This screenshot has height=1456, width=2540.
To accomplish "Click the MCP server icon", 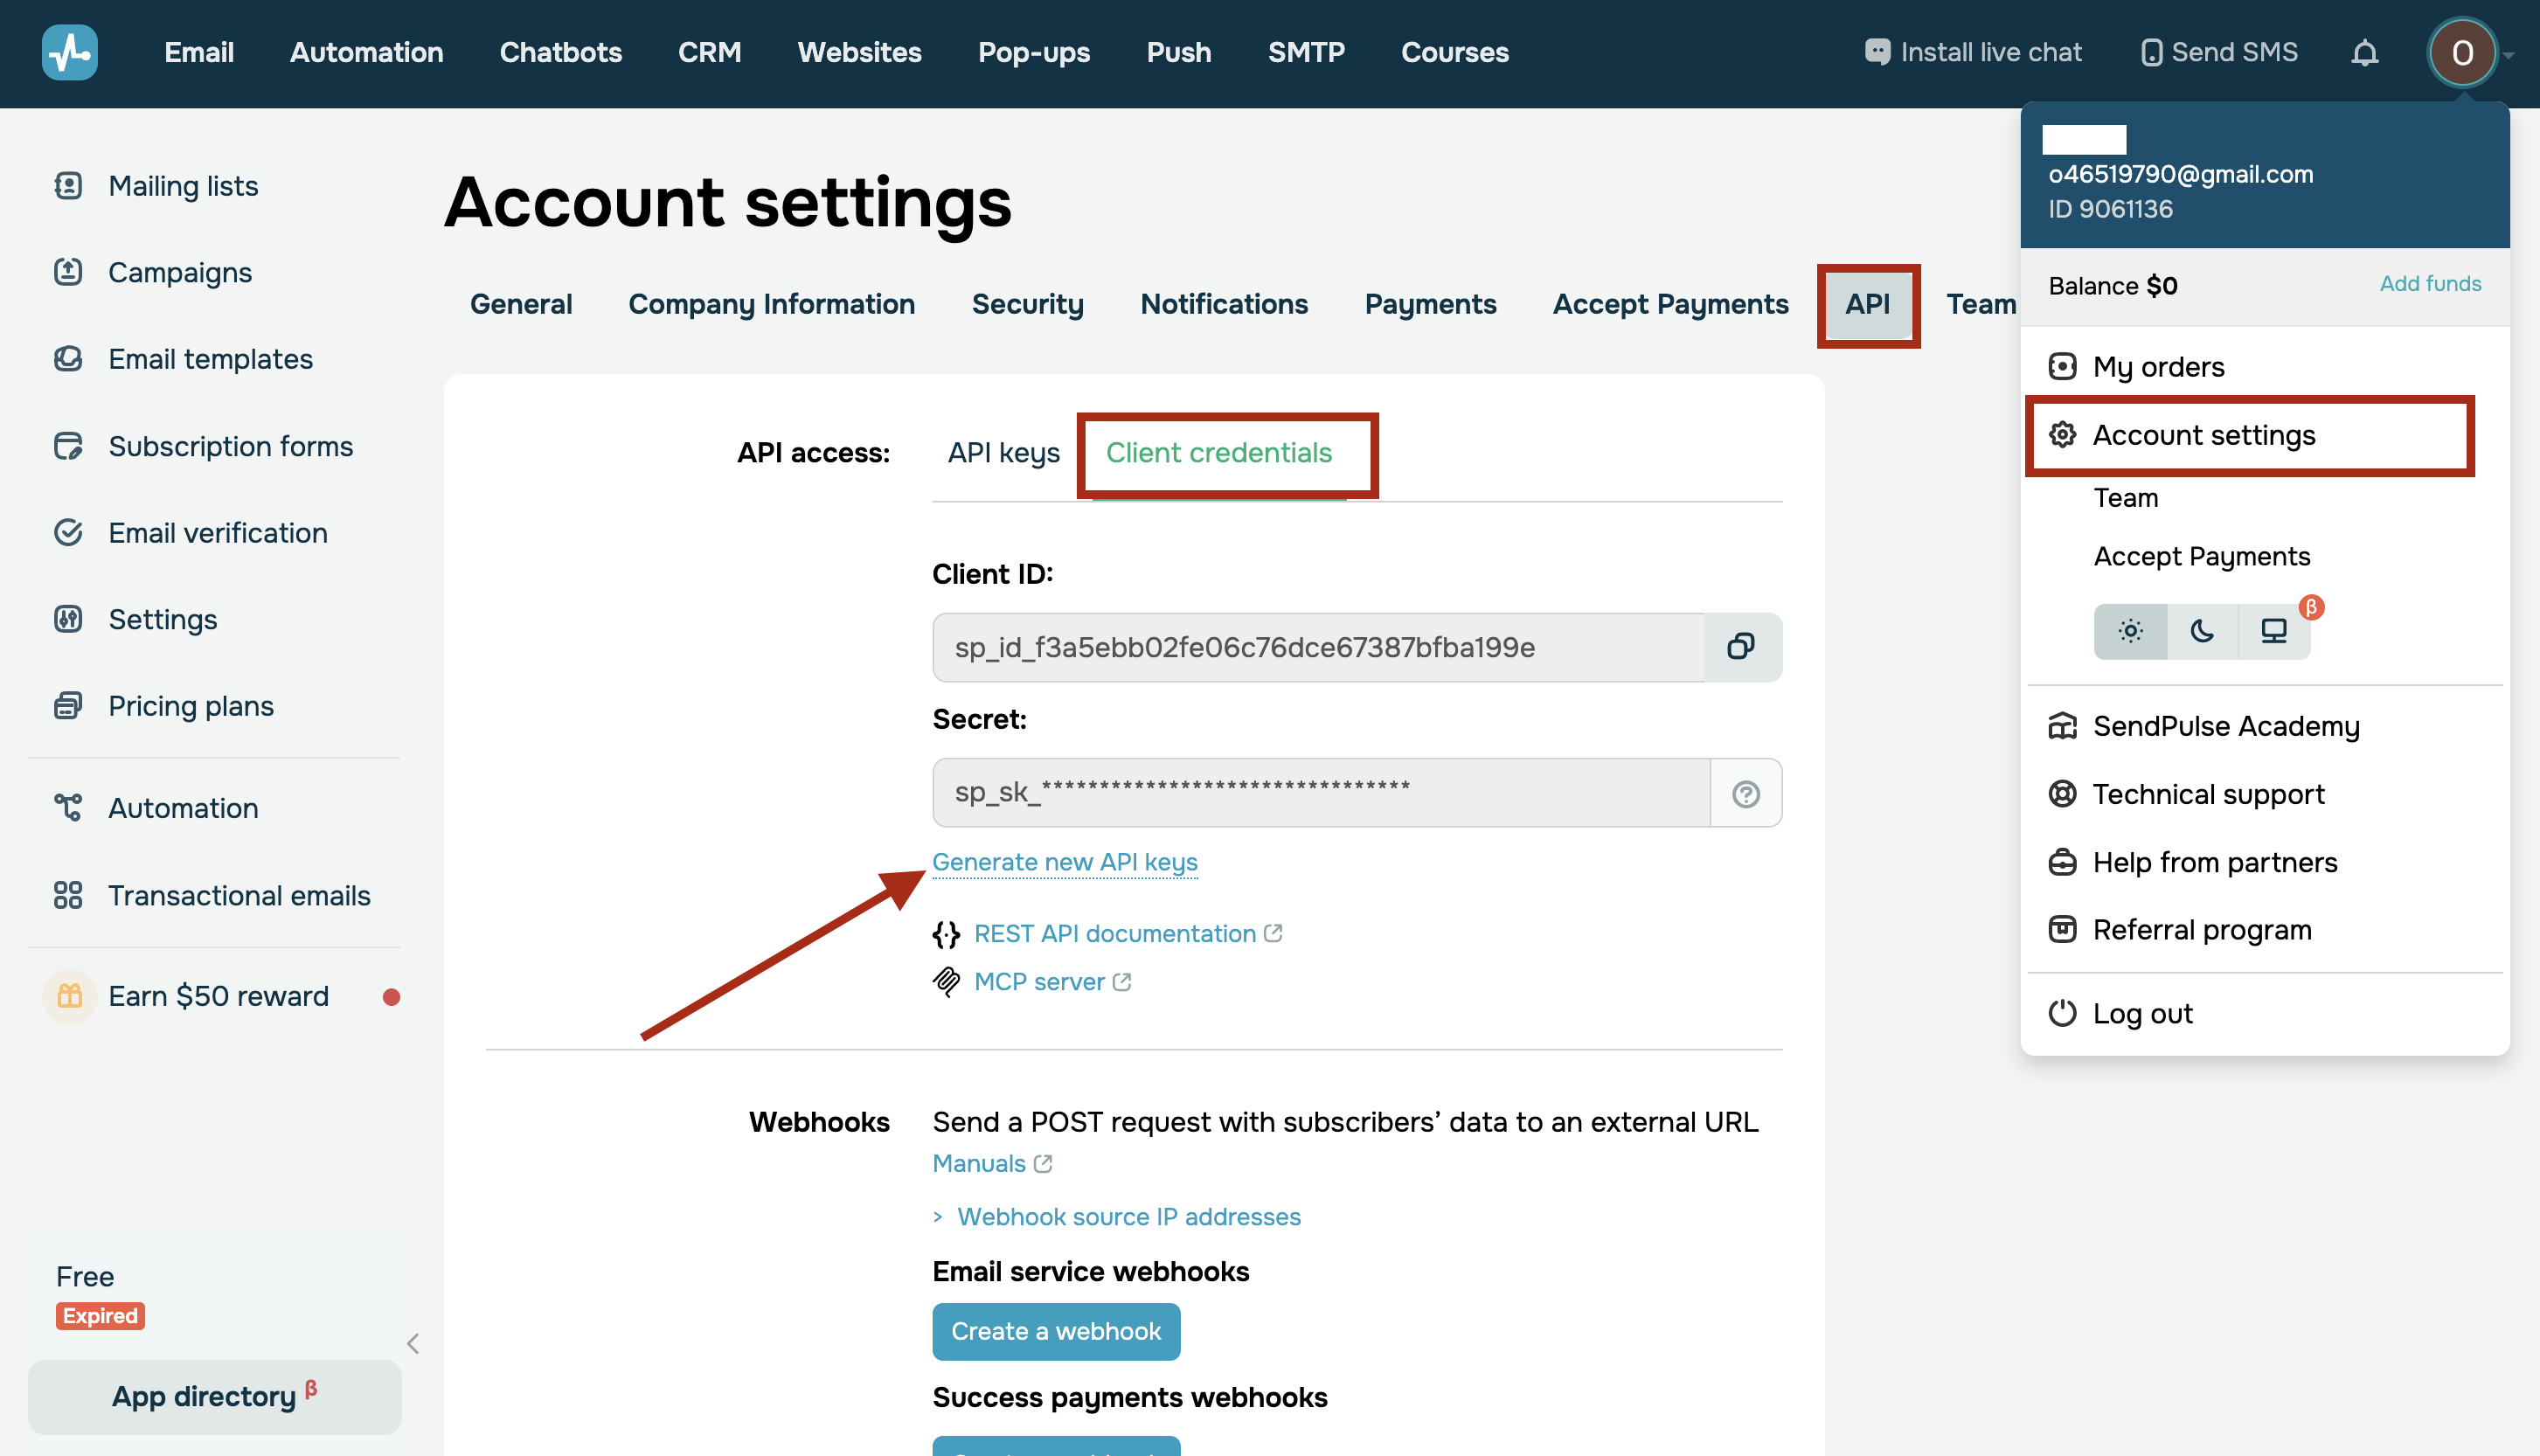I will click(x=946, y=982).
